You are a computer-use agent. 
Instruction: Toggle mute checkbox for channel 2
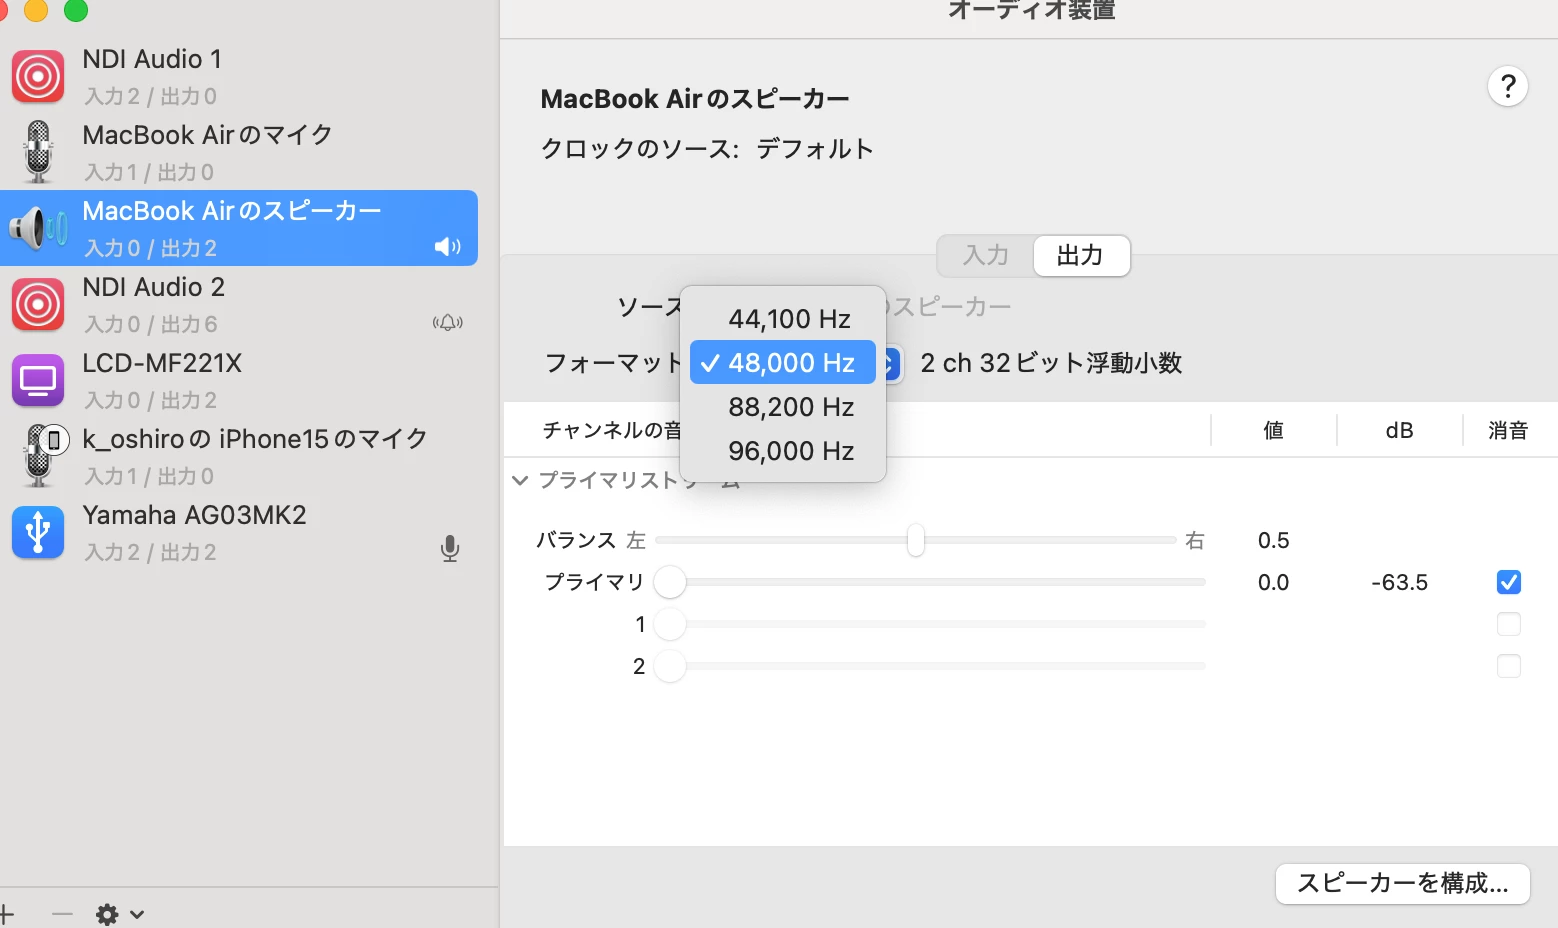[1509, 666]
